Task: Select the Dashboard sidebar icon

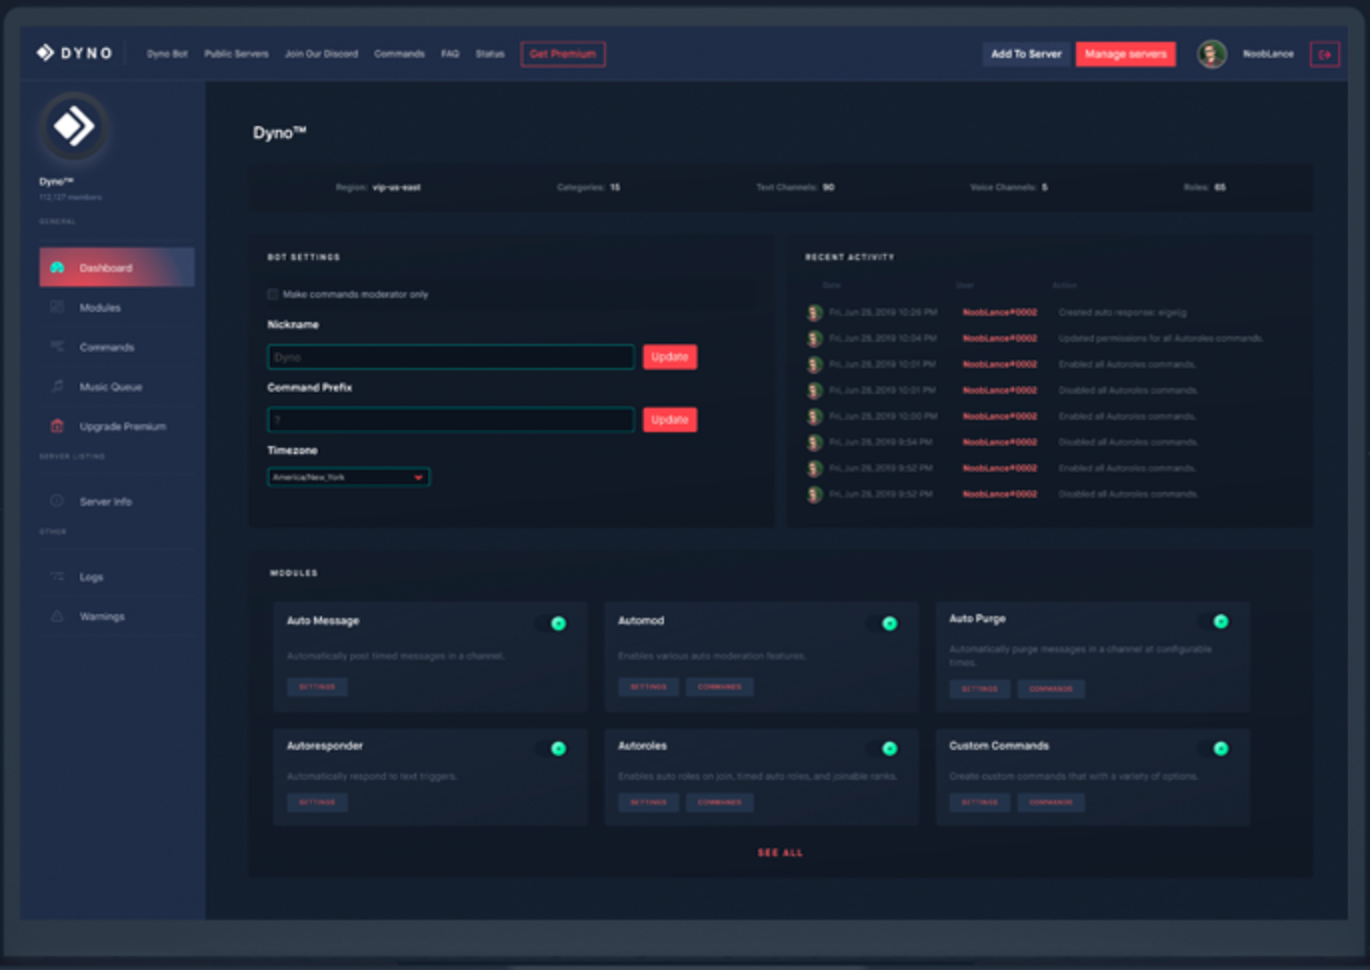Action: (57, 267)
